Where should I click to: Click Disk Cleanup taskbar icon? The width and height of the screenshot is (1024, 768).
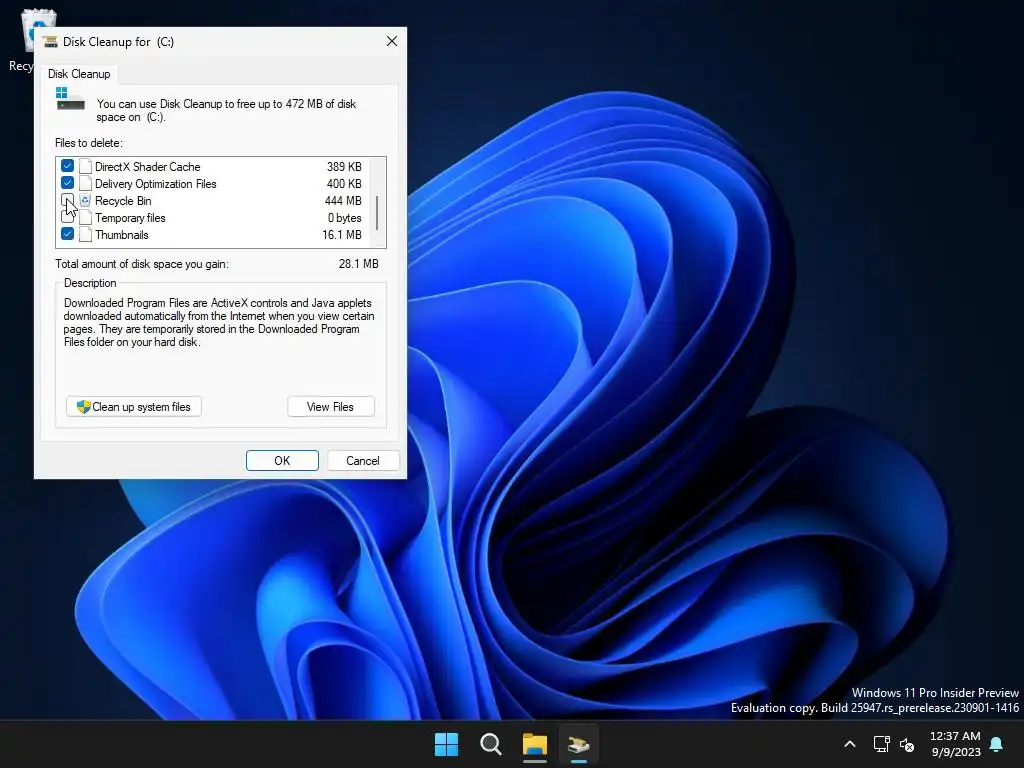(x=579, y=744)
